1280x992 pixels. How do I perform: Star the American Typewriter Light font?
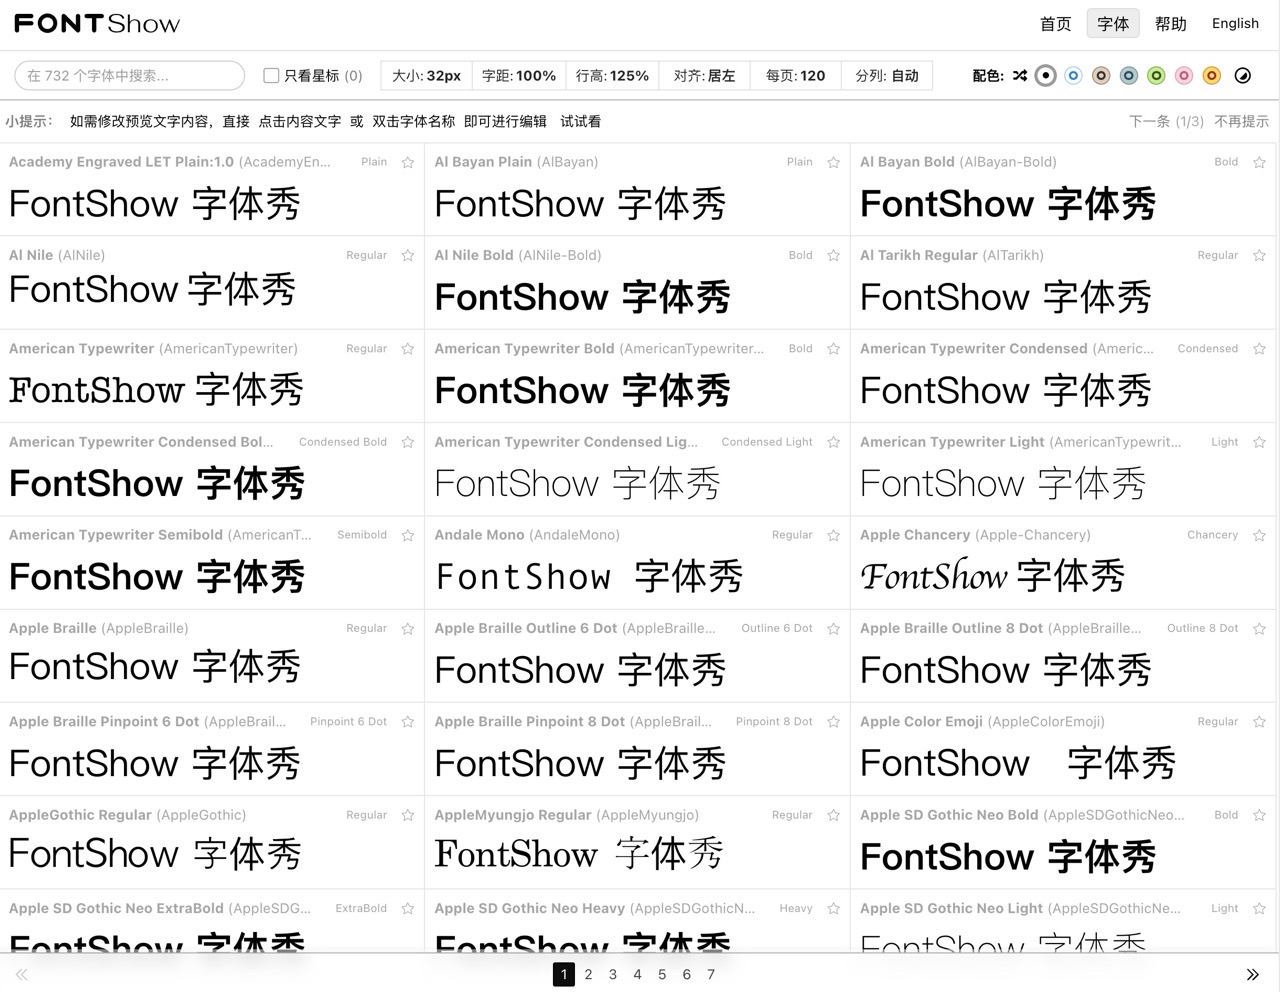coord(1259,442)
